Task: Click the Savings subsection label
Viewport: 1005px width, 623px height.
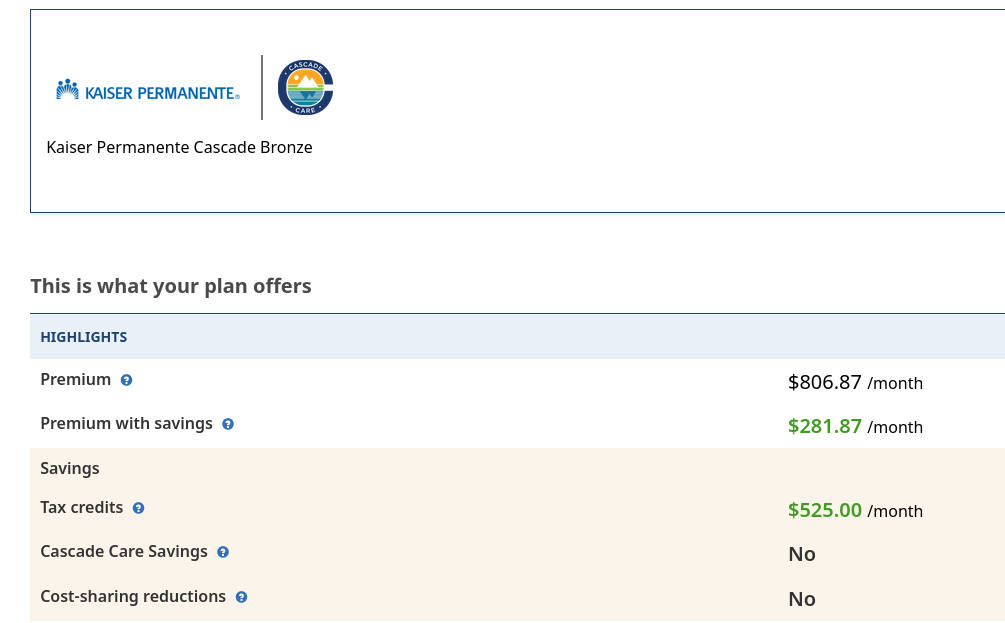Action: (x=70, y=468)
